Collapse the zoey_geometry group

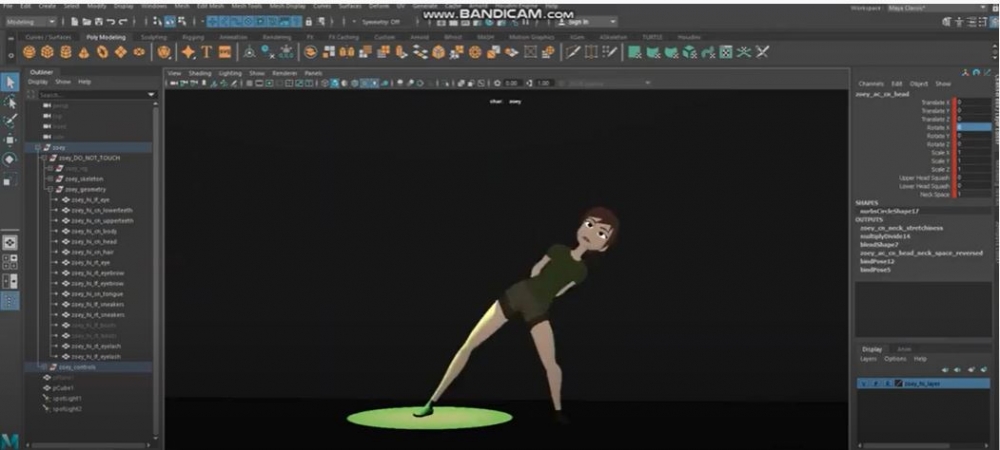pos(50,189)
